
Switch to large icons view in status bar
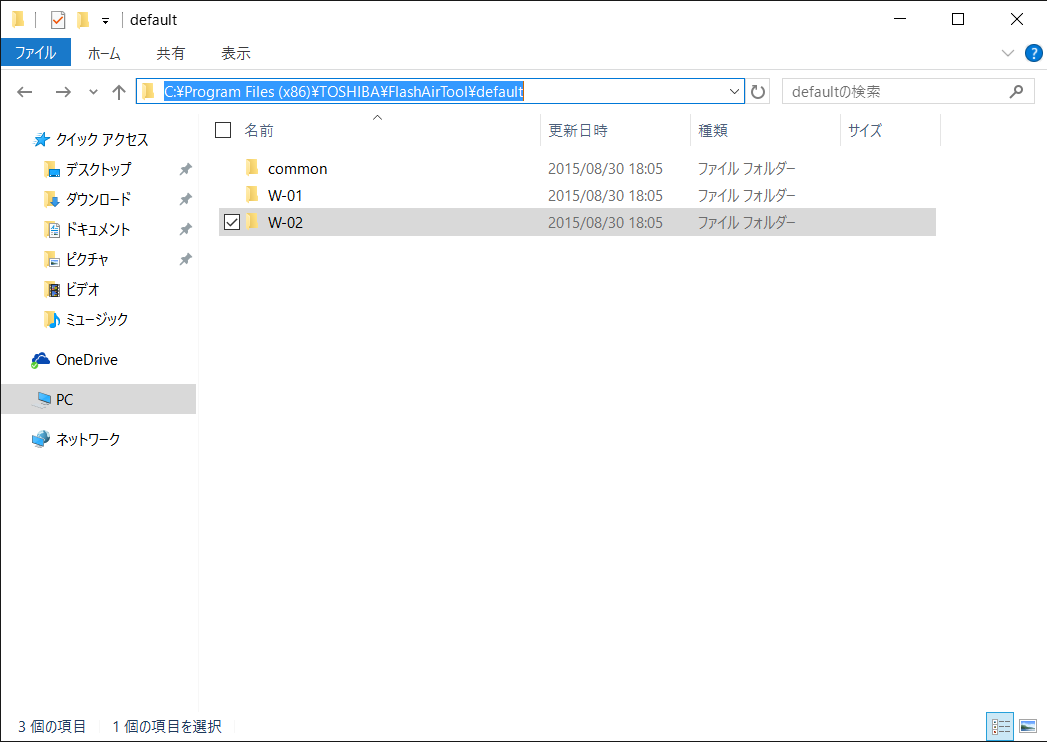[1028, 727]
